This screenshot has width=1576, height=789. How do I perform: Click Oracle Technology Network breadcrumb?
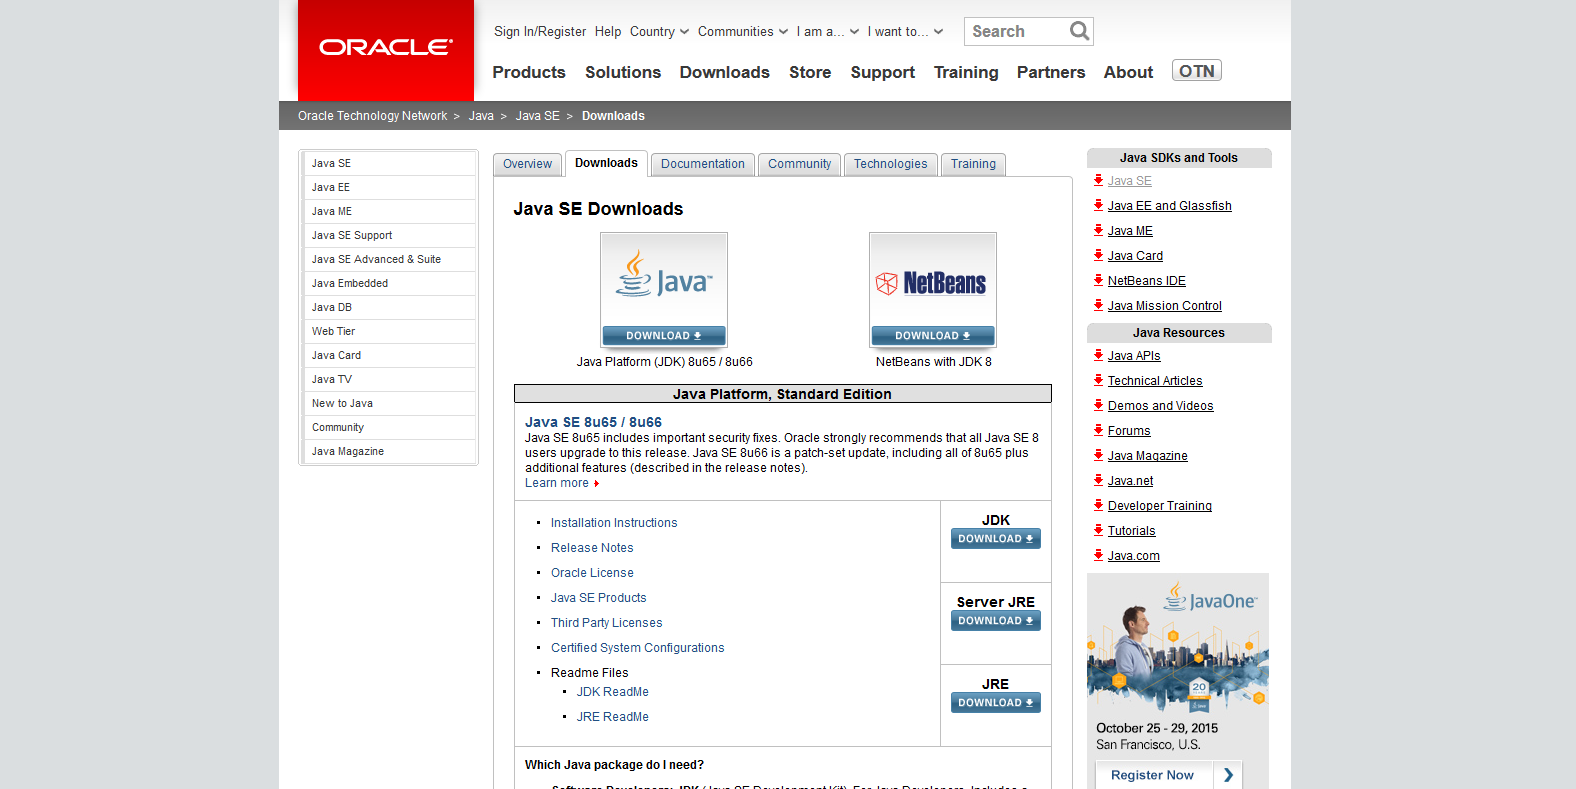pos(373,116)
